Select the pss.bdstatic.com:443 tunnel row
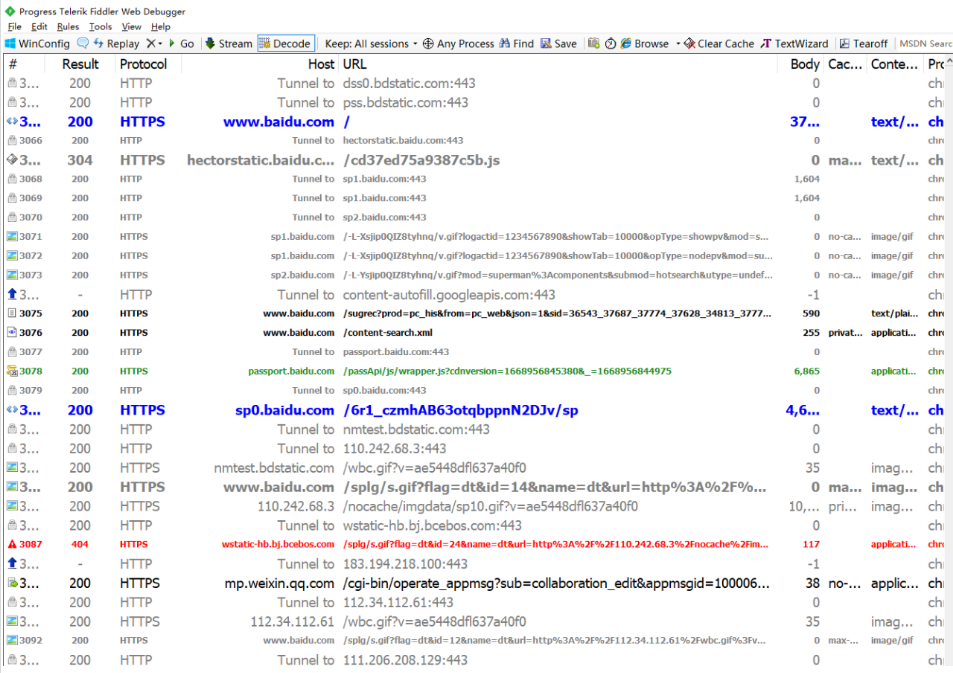Image resolution: width=953 pixels, height=673 pixels. point(475,102)
